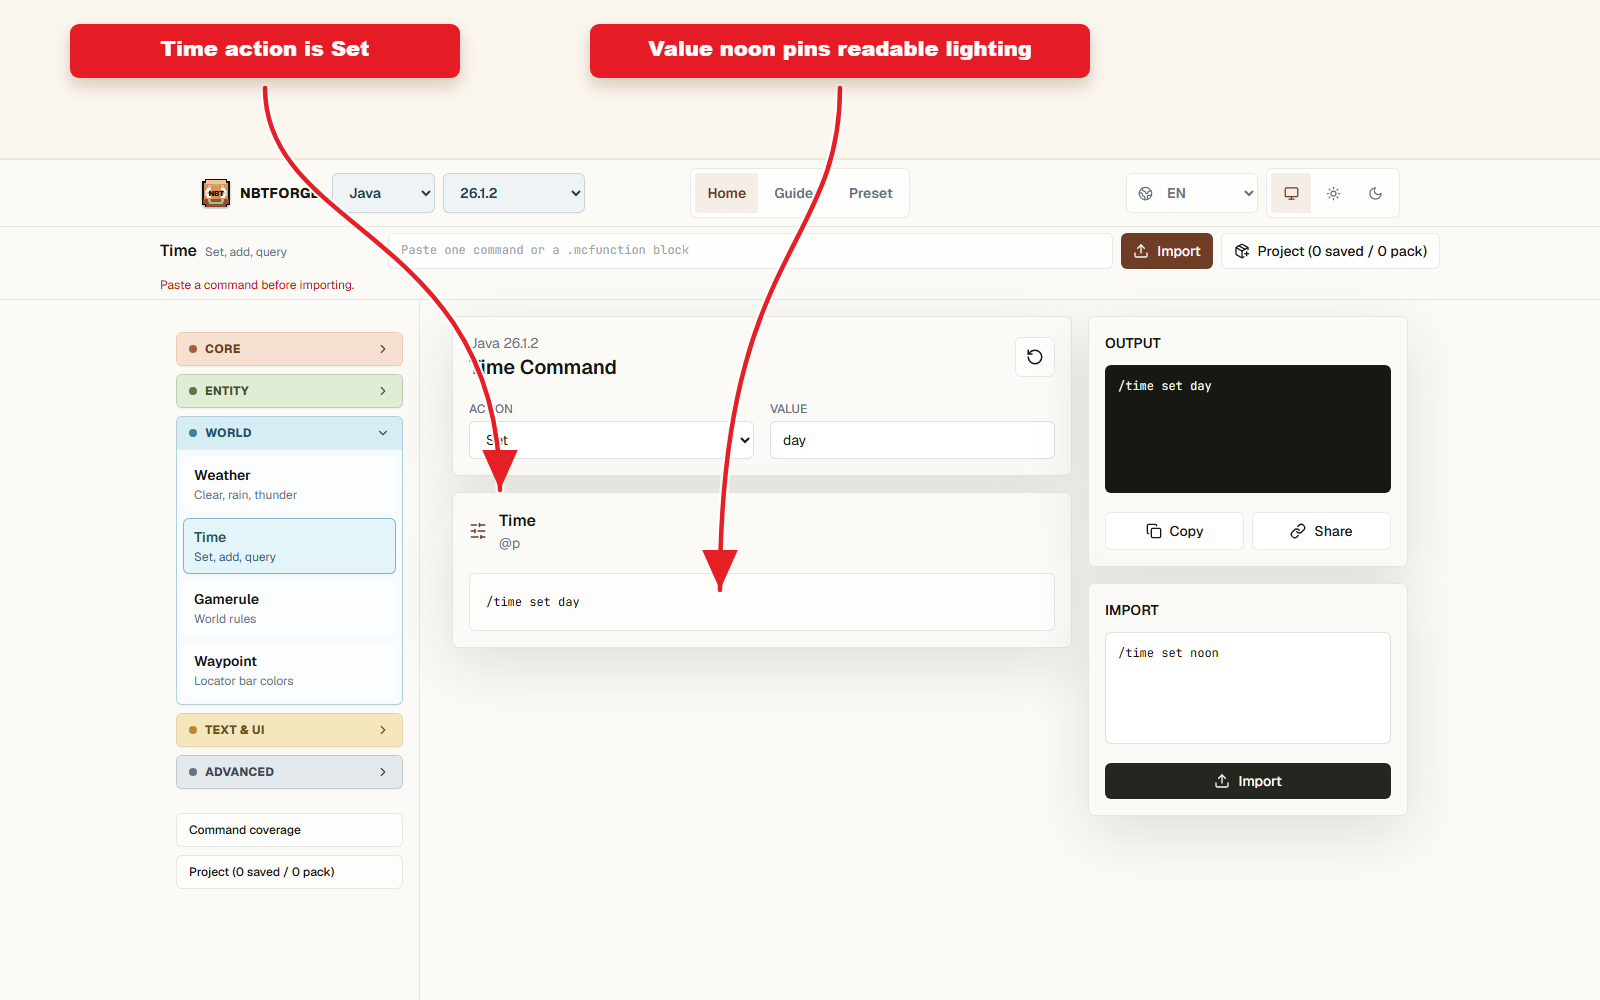Click the black output code box
This screenshot has width=1600, height=1000.
pos(1248,429)
